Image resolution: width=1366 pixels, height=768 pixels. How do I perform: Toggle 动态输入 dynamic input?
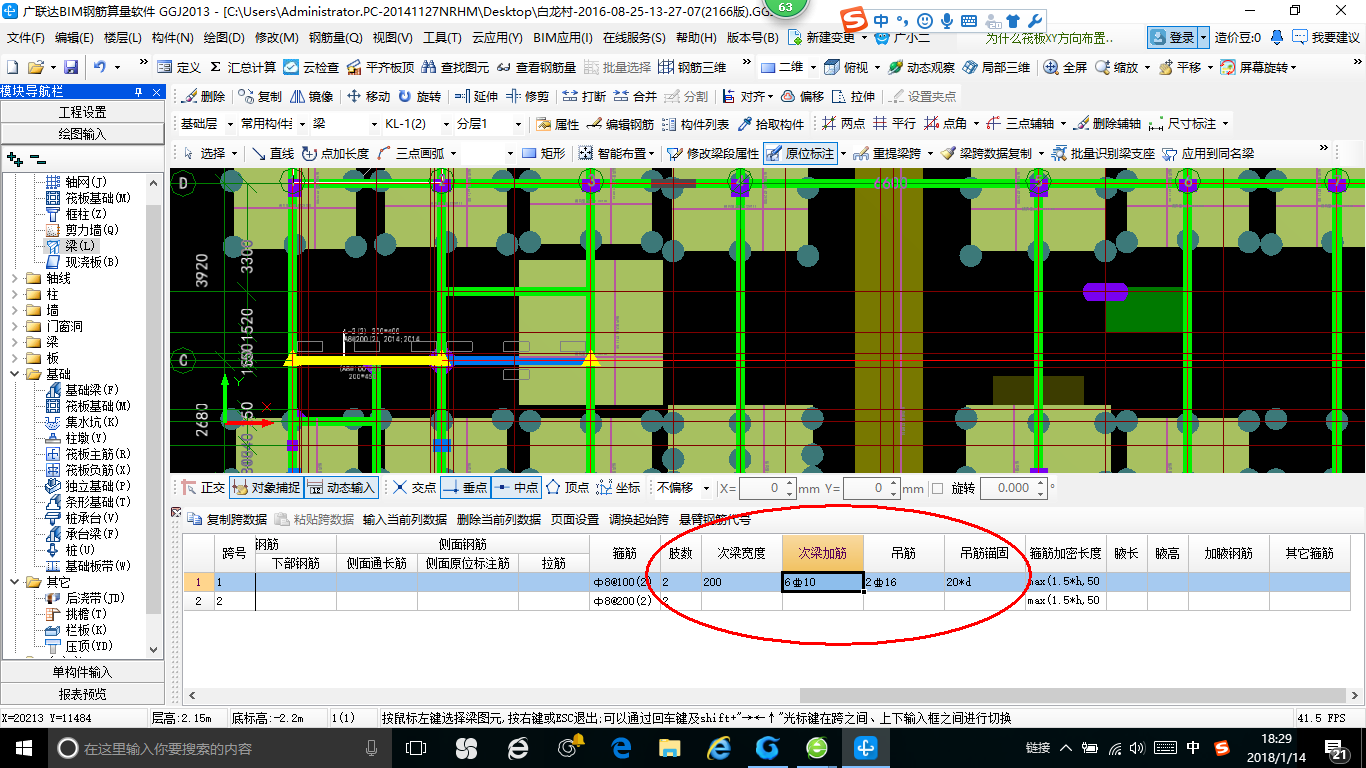pos(342,488)
